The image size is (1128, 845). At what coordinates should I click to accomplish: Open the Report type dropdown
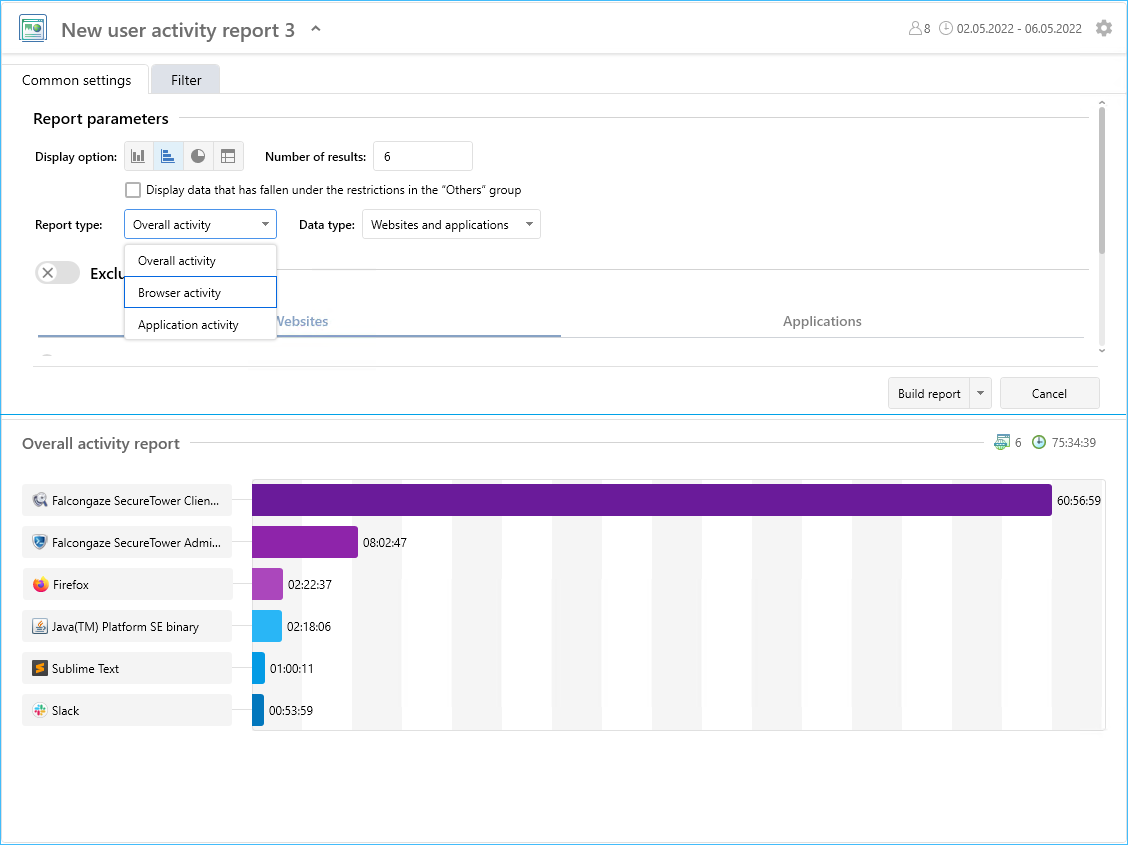click(200, 224)
